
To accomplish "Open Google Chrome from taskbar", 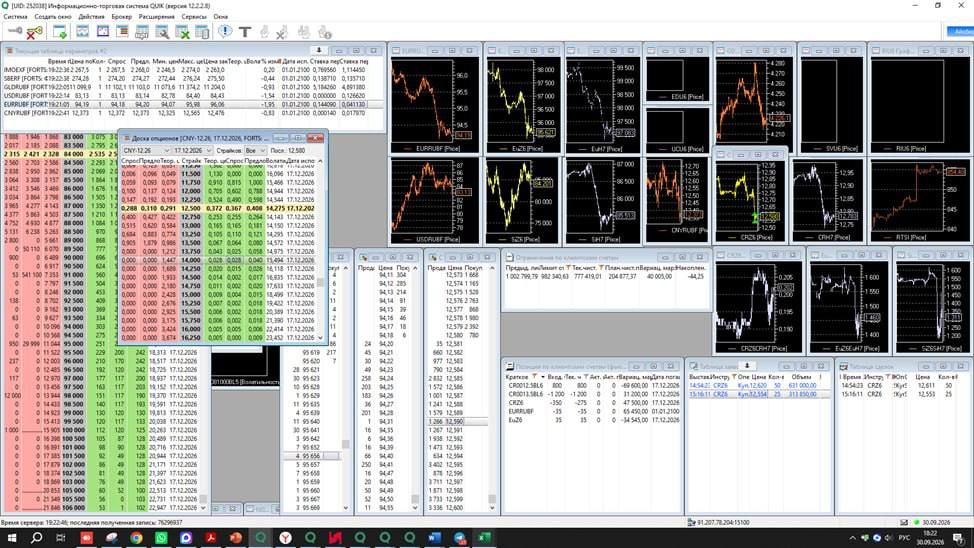I will 136,537.
